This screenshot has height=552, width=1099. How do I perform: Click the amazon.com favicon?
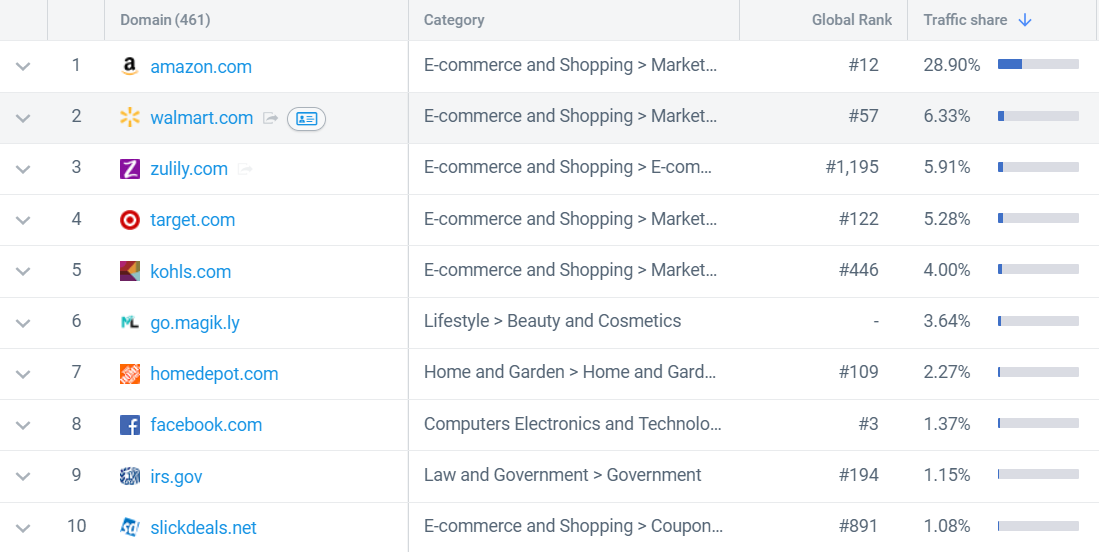point(130,67)
